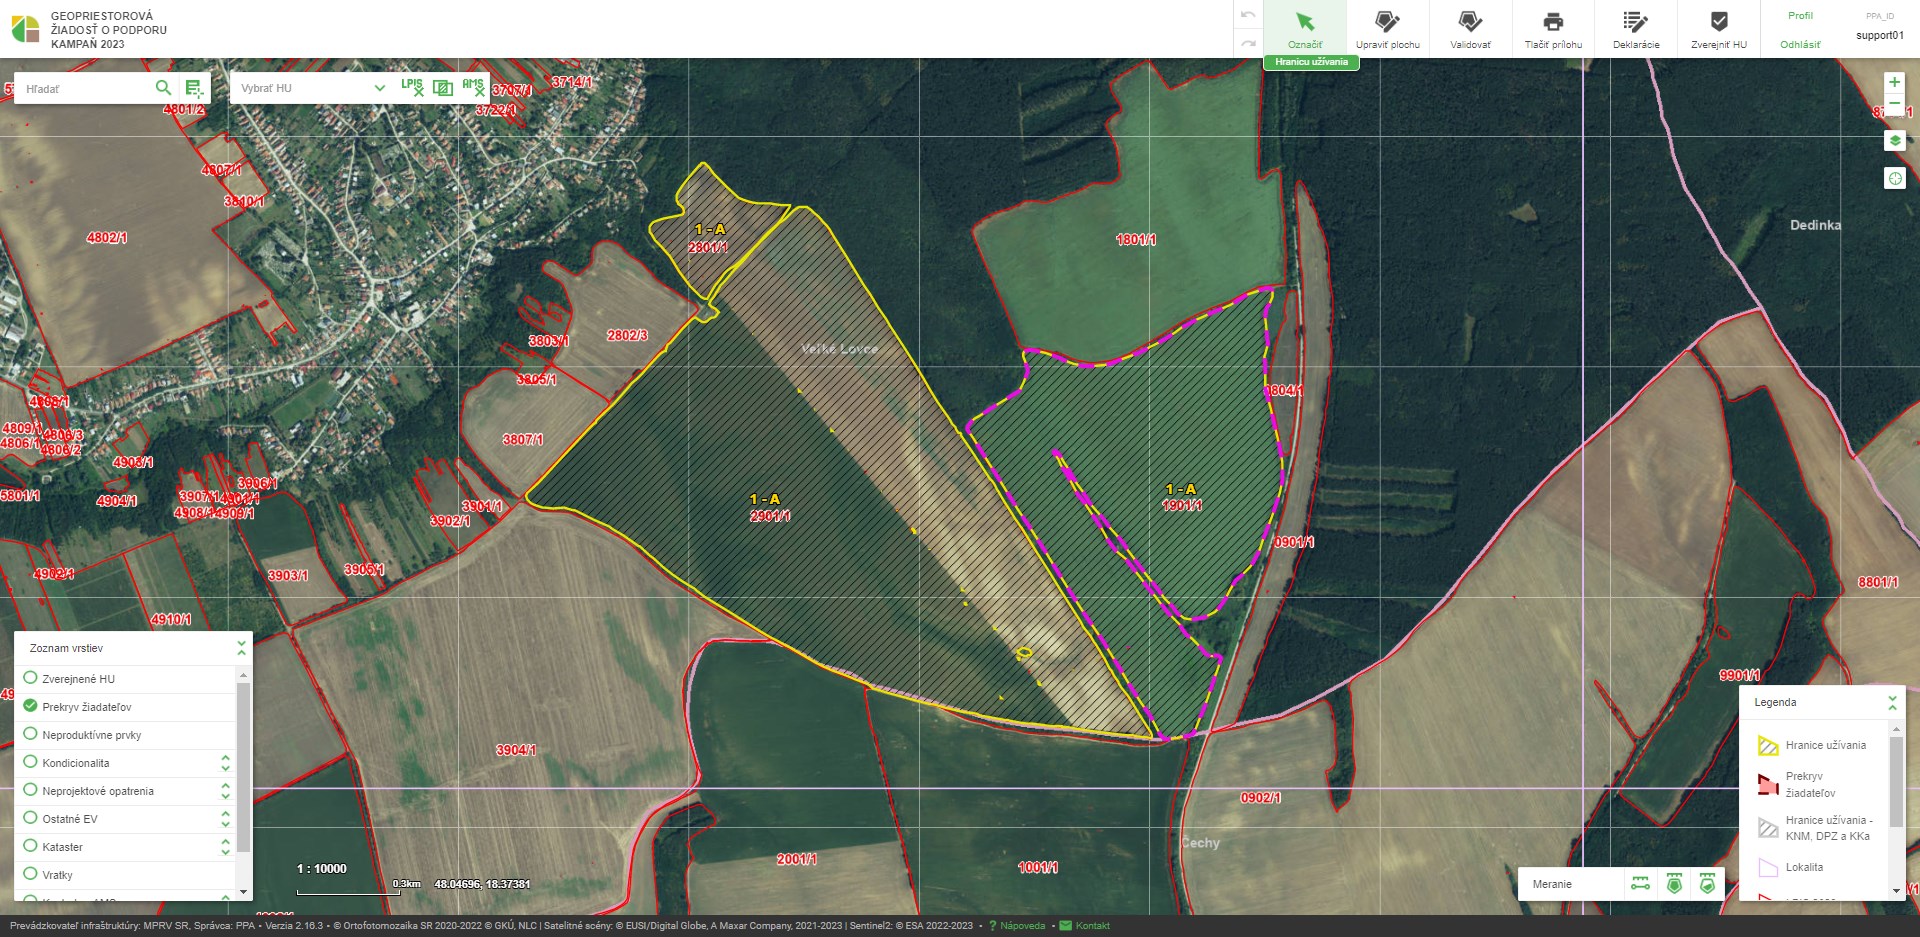Start distance measurement tool
Screen dimensions: 1920x937
point(1640,884)
